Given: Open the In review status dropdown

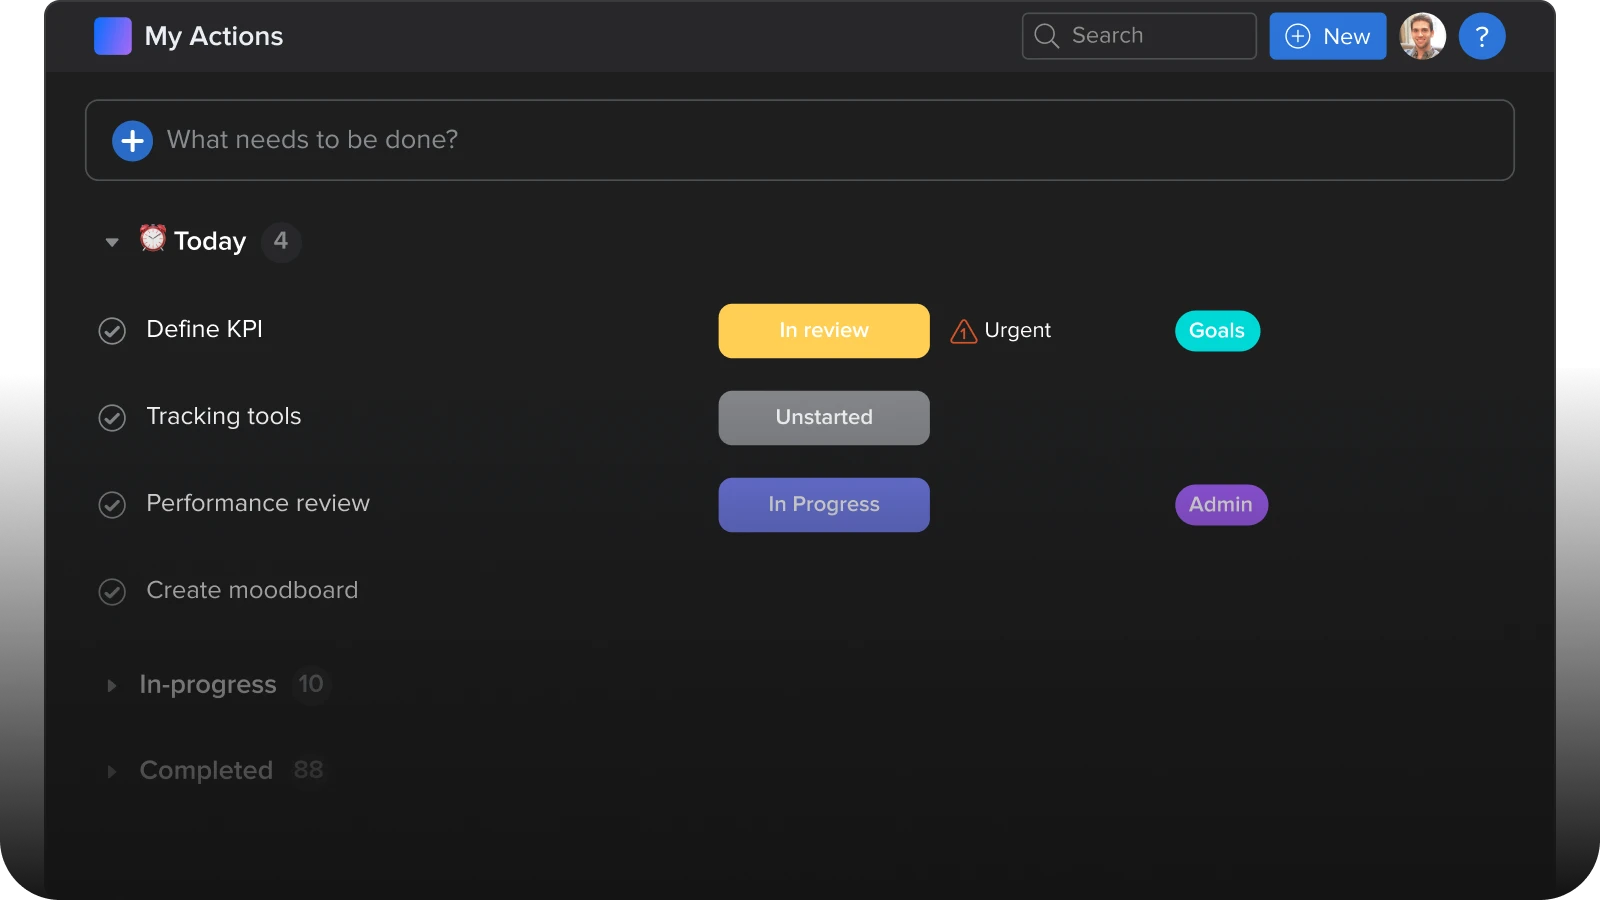Looking at the screenshot, I should pyautogui.click(x=823, y=331).
